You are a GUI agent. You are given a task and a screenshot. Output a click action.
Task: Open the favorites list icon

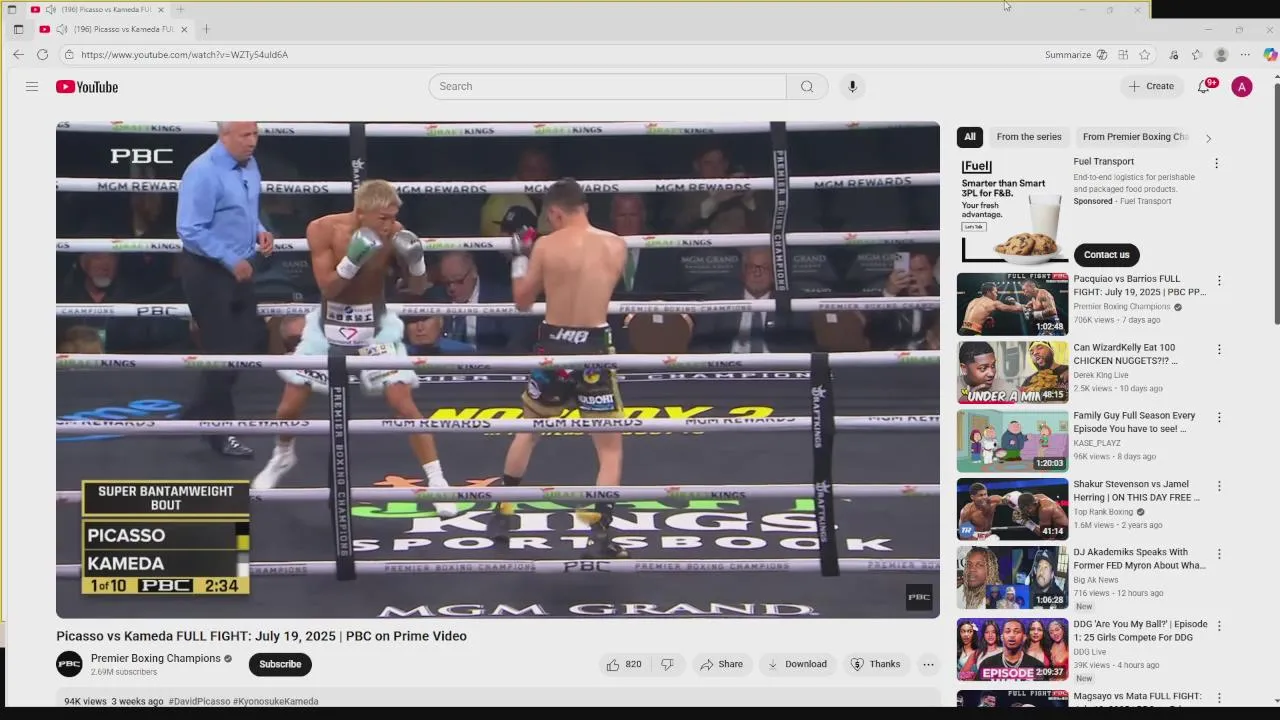[1197, 55]
